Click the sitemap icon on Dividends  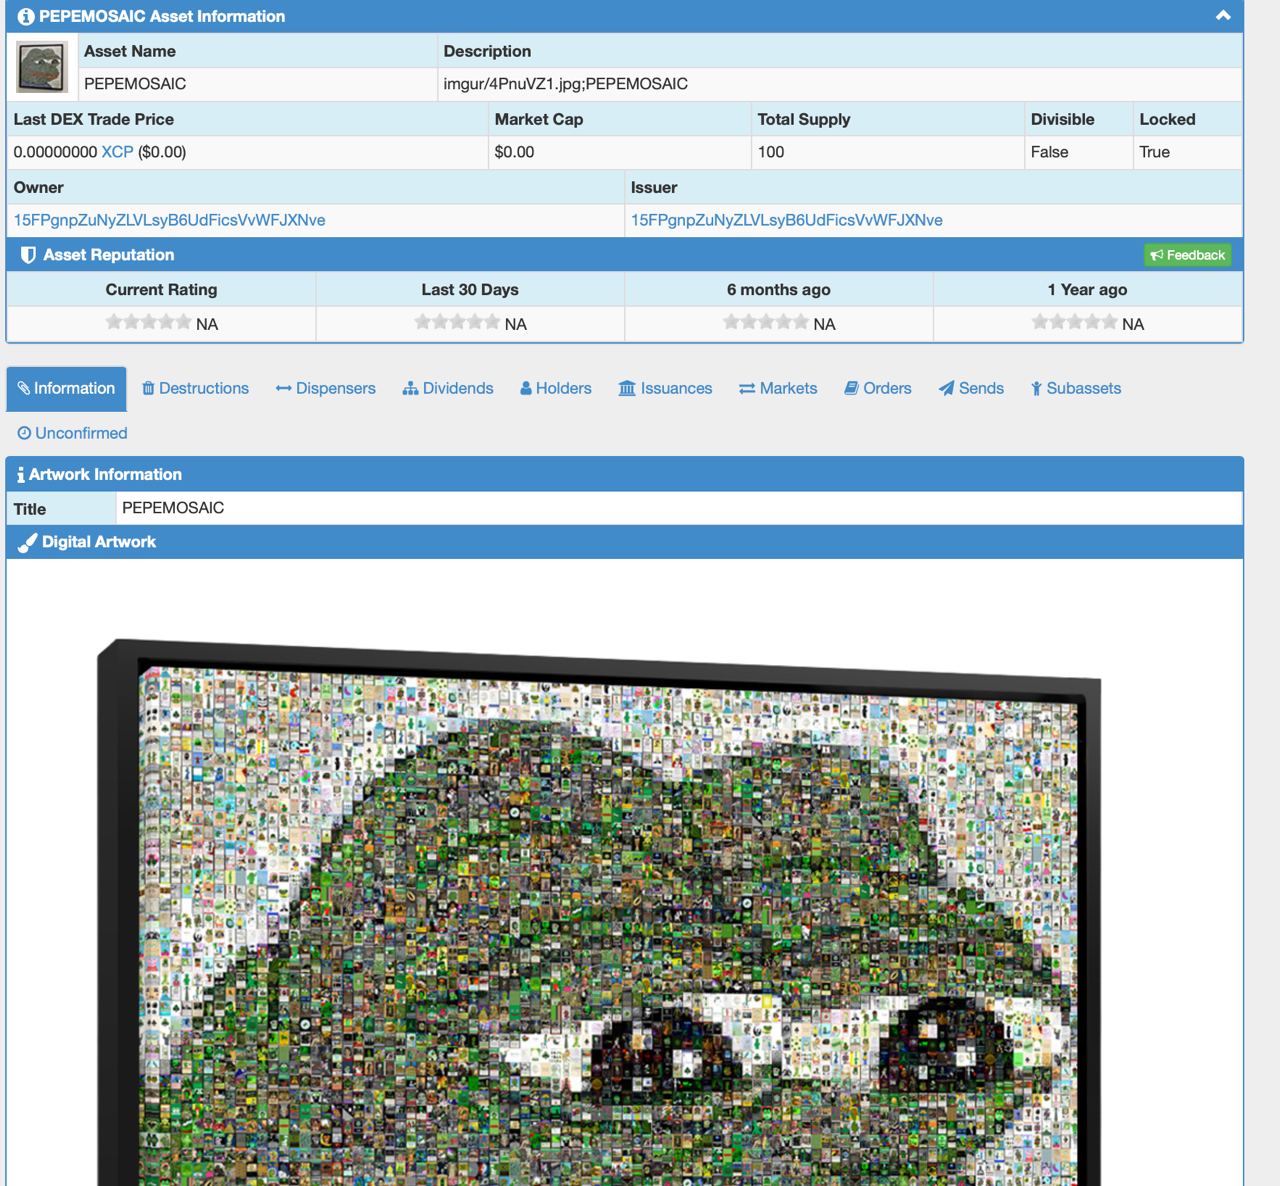(x=410, y=389)
